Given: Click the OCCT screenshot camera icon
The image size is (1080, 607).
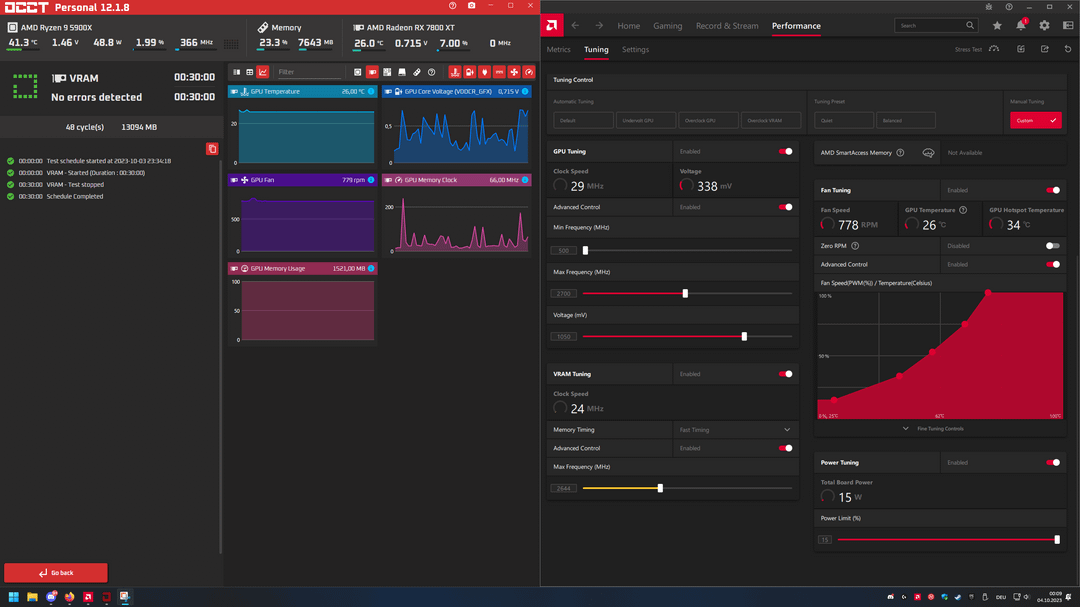Looking at the screenshot, I should click(472, 6).
